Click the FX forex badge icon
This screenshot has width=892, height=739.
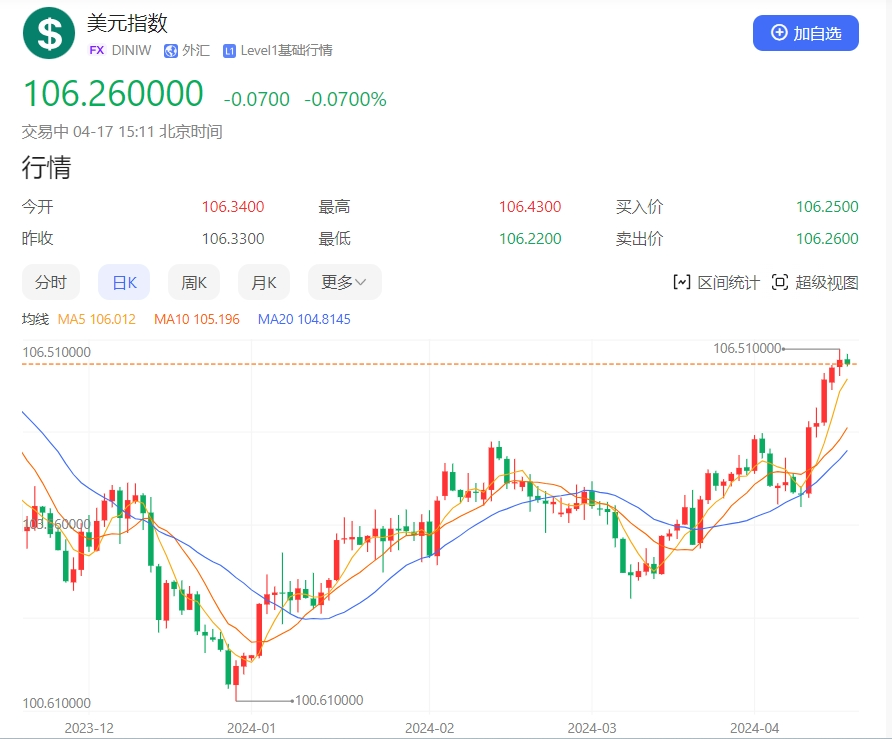97,50
